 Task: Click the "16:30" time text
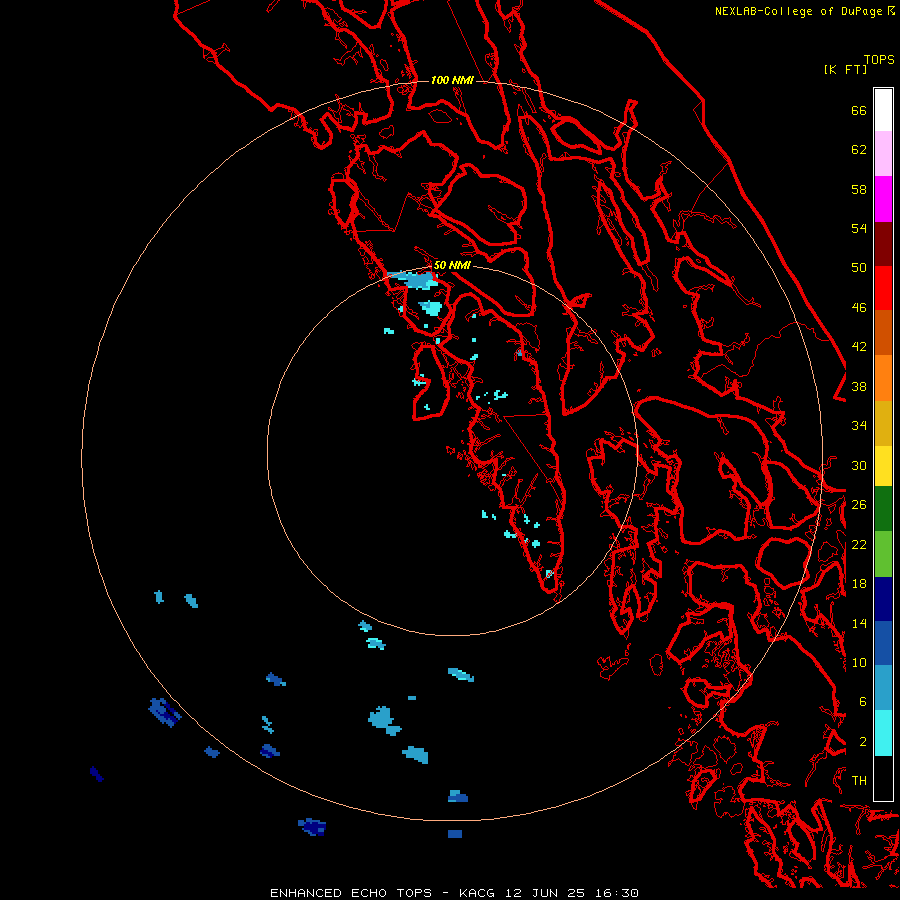point(616,893)
